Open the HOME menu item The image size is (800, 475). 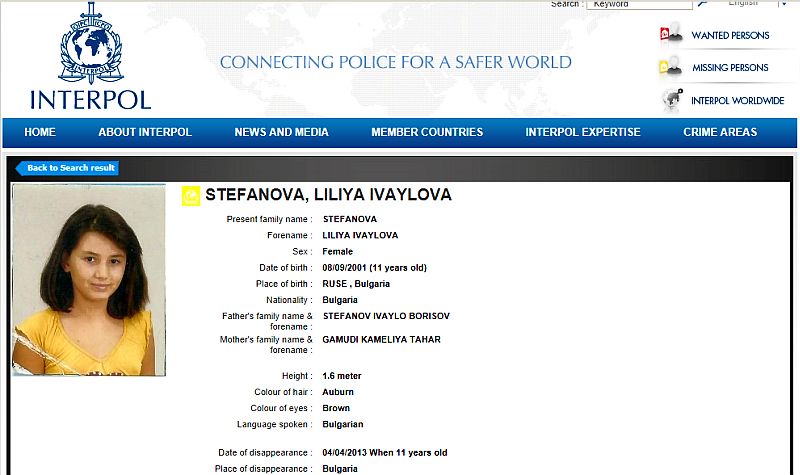(40, 132)
